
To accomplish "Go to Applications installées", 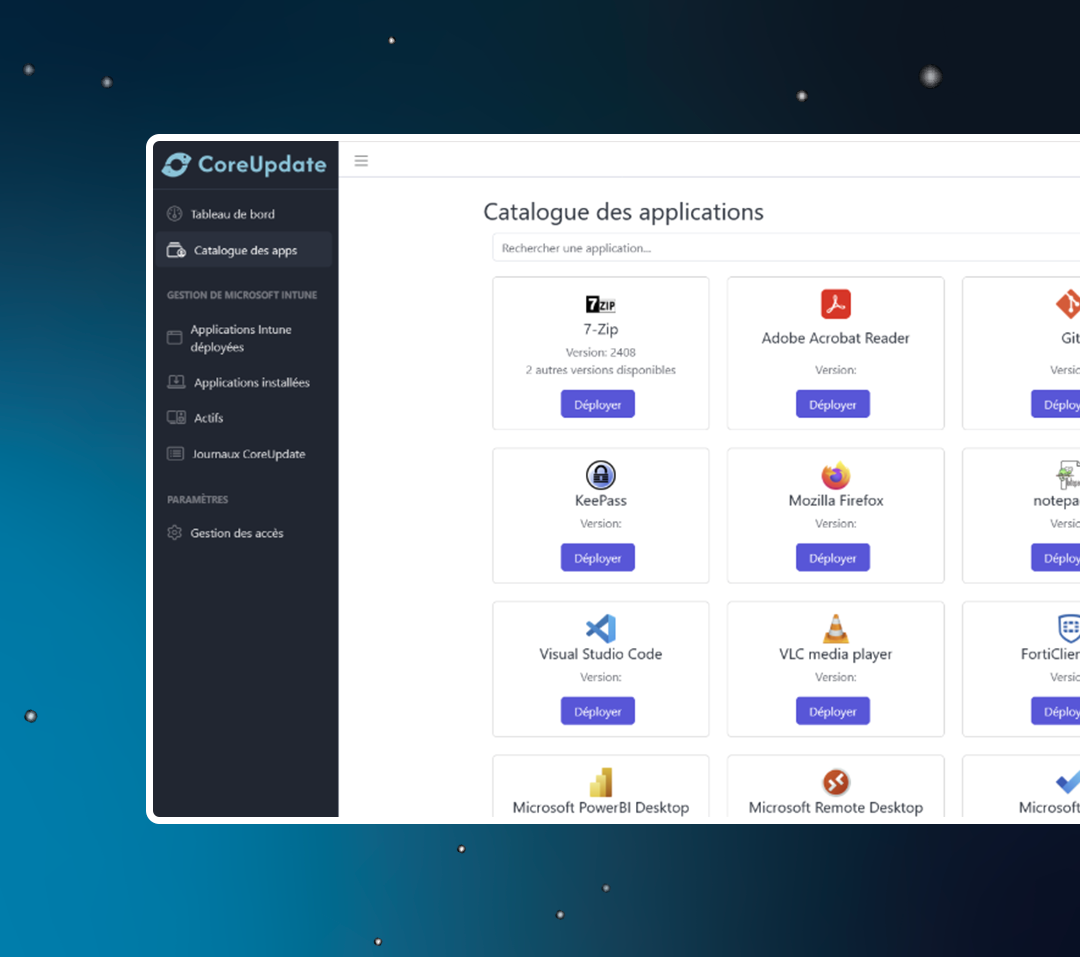I will (251, 382).
